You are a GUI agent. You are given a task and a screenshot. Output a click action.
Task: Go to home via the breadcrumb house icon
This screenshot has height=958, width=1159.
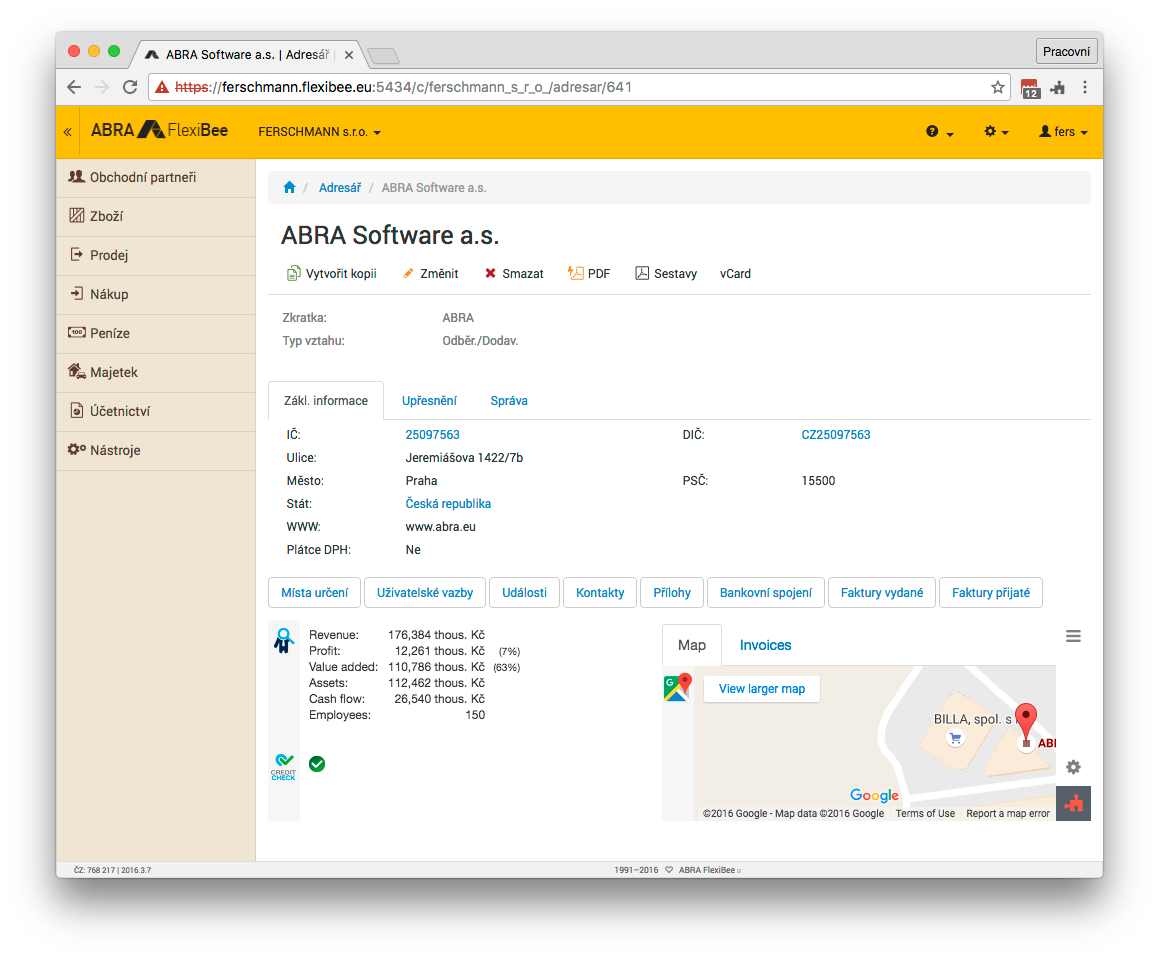[x=290, y=188]
